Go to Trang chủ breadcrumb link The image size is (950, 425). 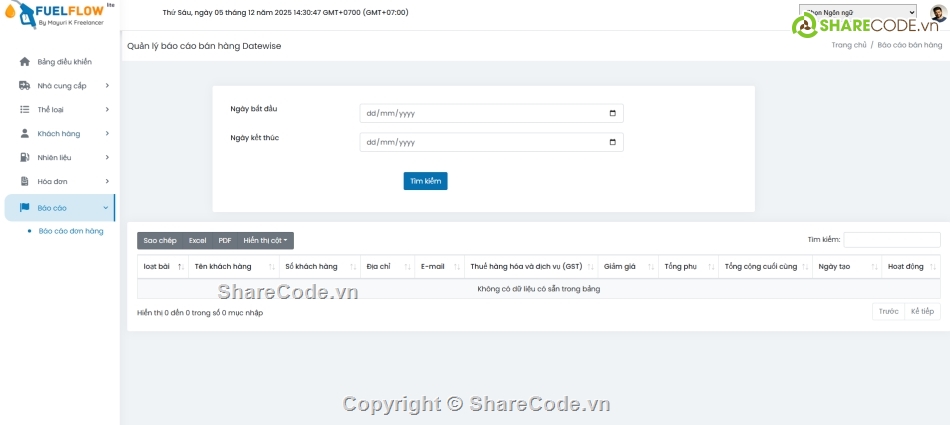click(848, 45)
